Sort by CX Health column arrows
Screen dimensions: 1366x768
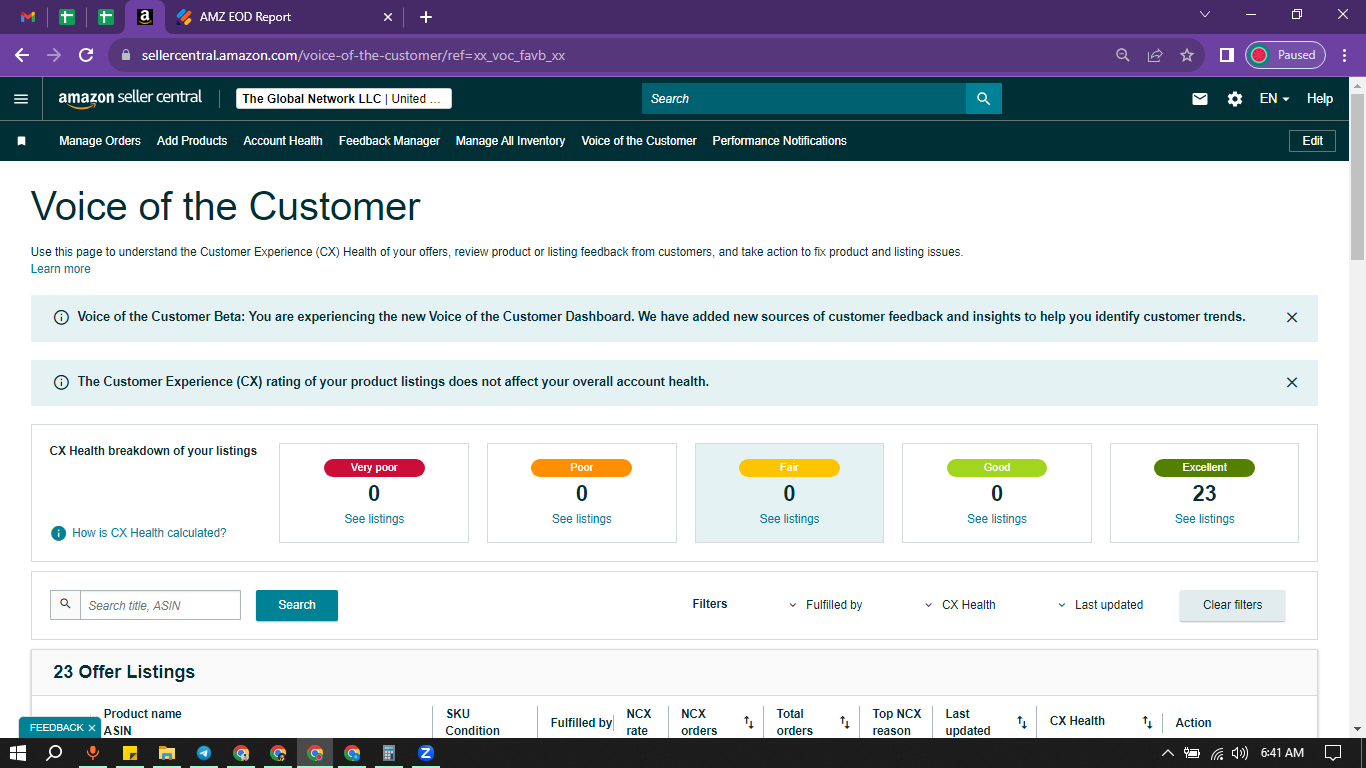pyautogui.click(x=1148, y=722)
